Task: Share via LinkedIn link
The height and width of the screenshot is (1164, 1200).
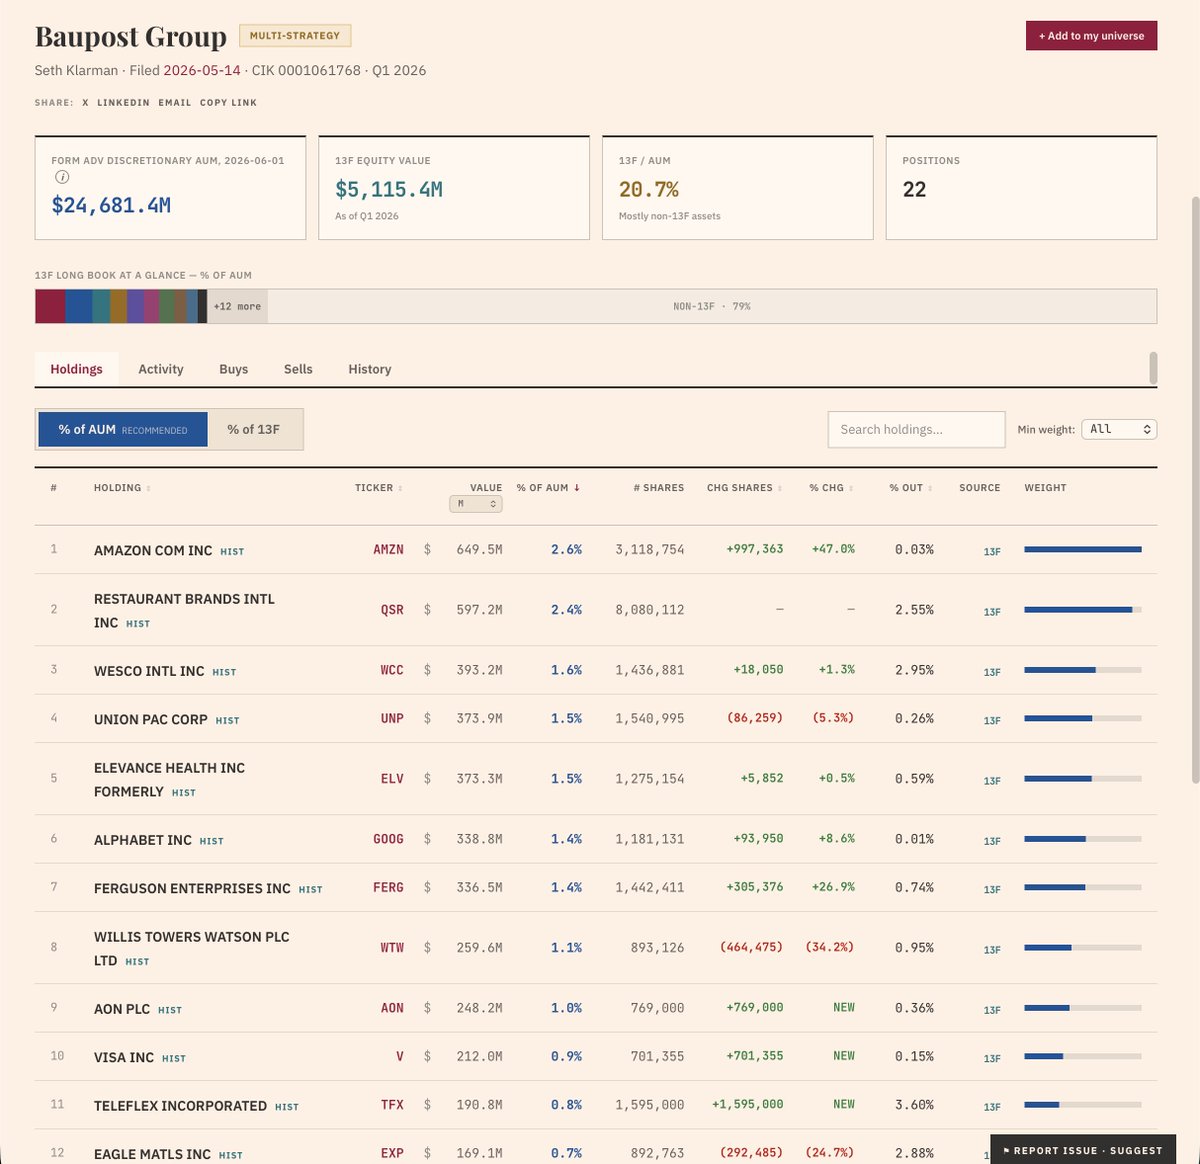Action: (123, 102)
